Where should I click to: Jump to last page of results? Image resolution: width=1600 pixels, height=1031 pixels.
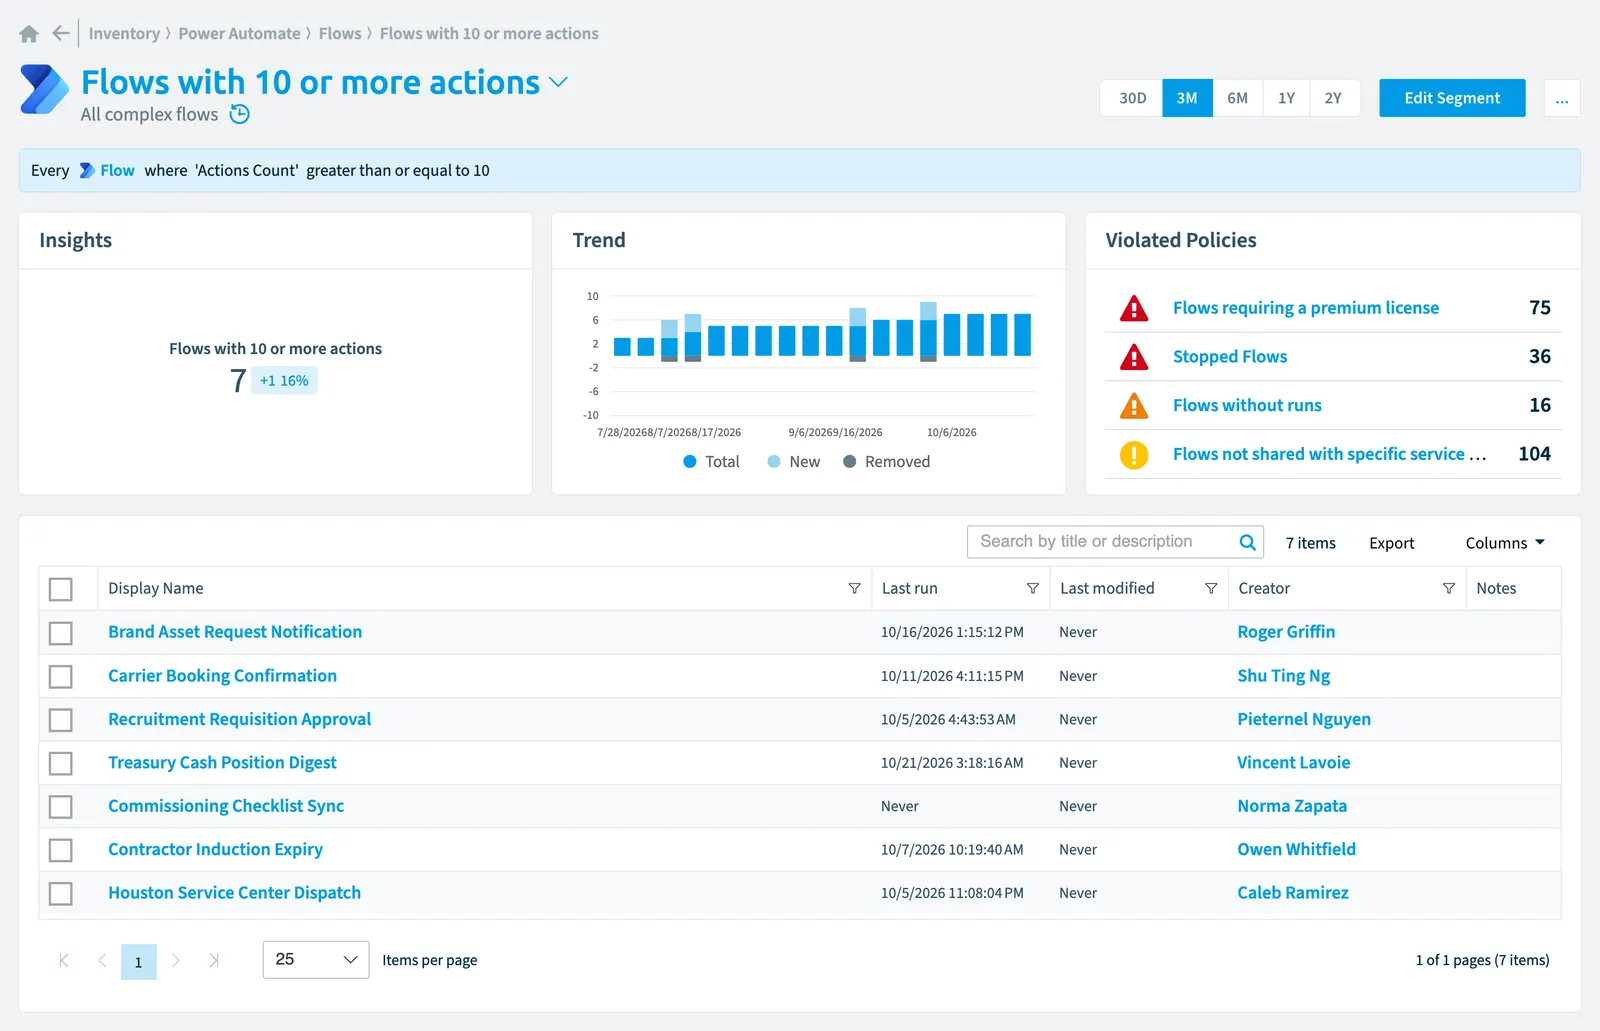pos(214,961)
